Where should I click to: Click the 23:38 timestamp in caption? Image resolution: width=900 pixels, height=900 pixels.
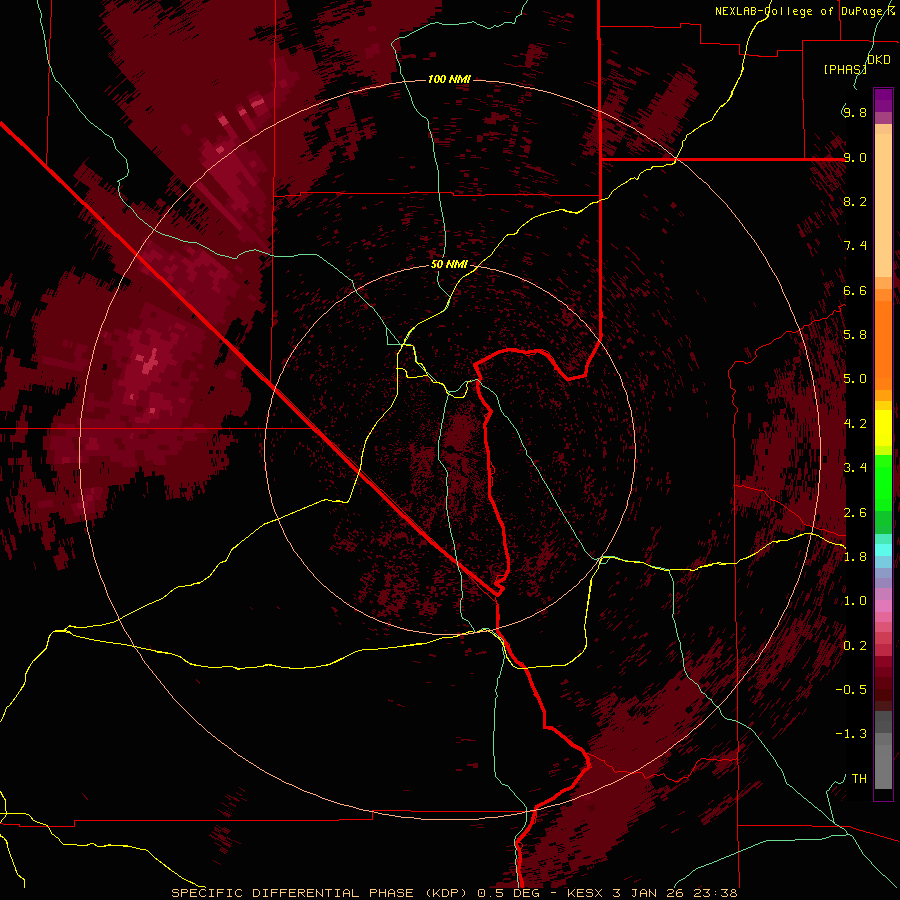[715, 893]
